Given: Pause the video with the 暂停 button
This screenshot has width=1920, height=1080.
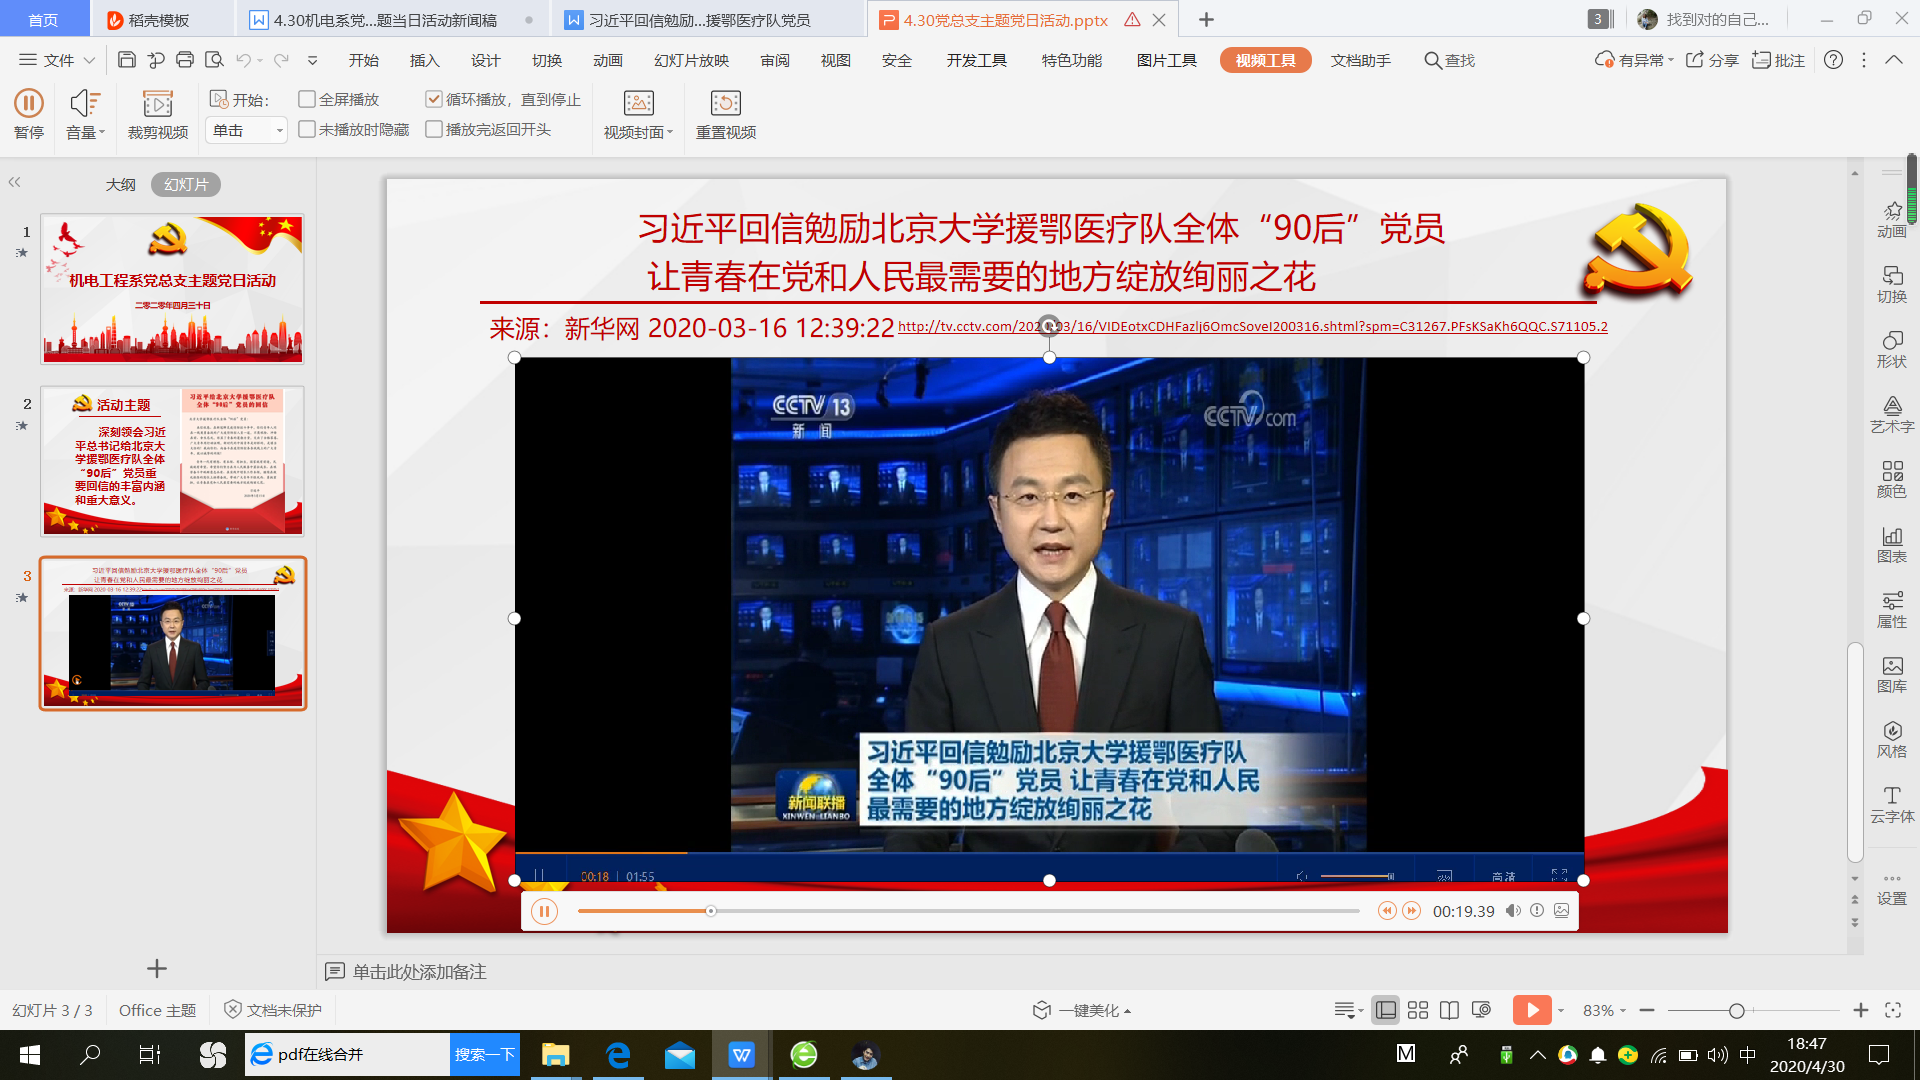Looking at the screenshot, I should point(29,113).
